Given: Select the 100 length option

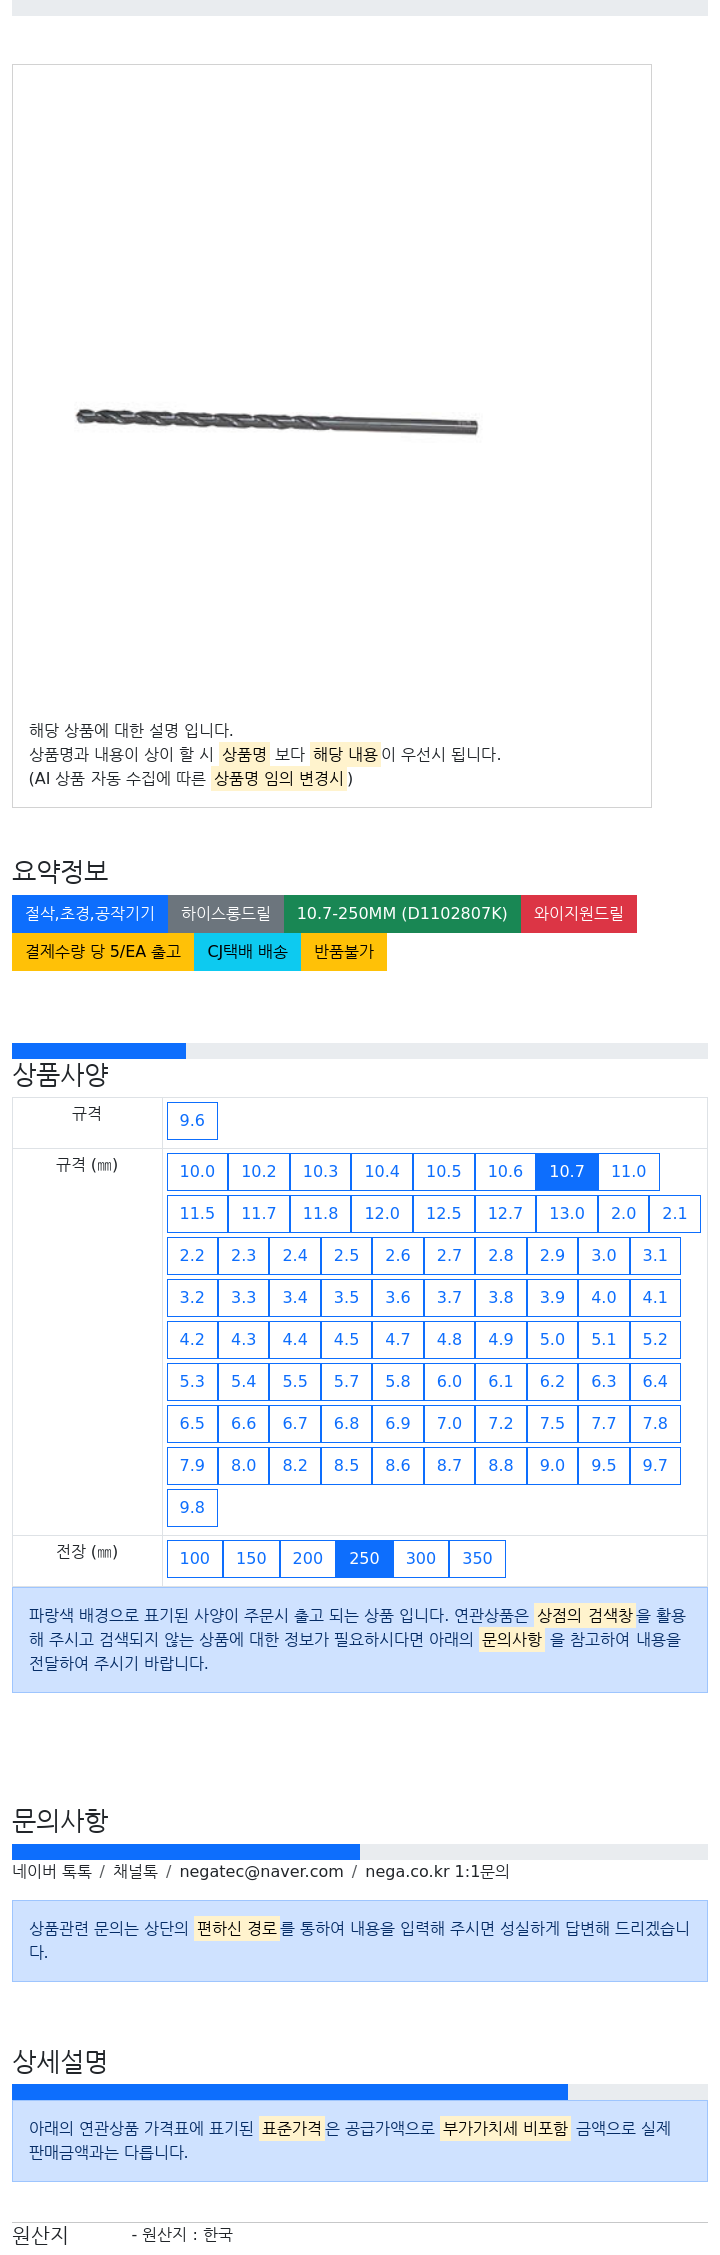Looking at the screenshot, I should pyautogui.click(x=195, y=1558).
